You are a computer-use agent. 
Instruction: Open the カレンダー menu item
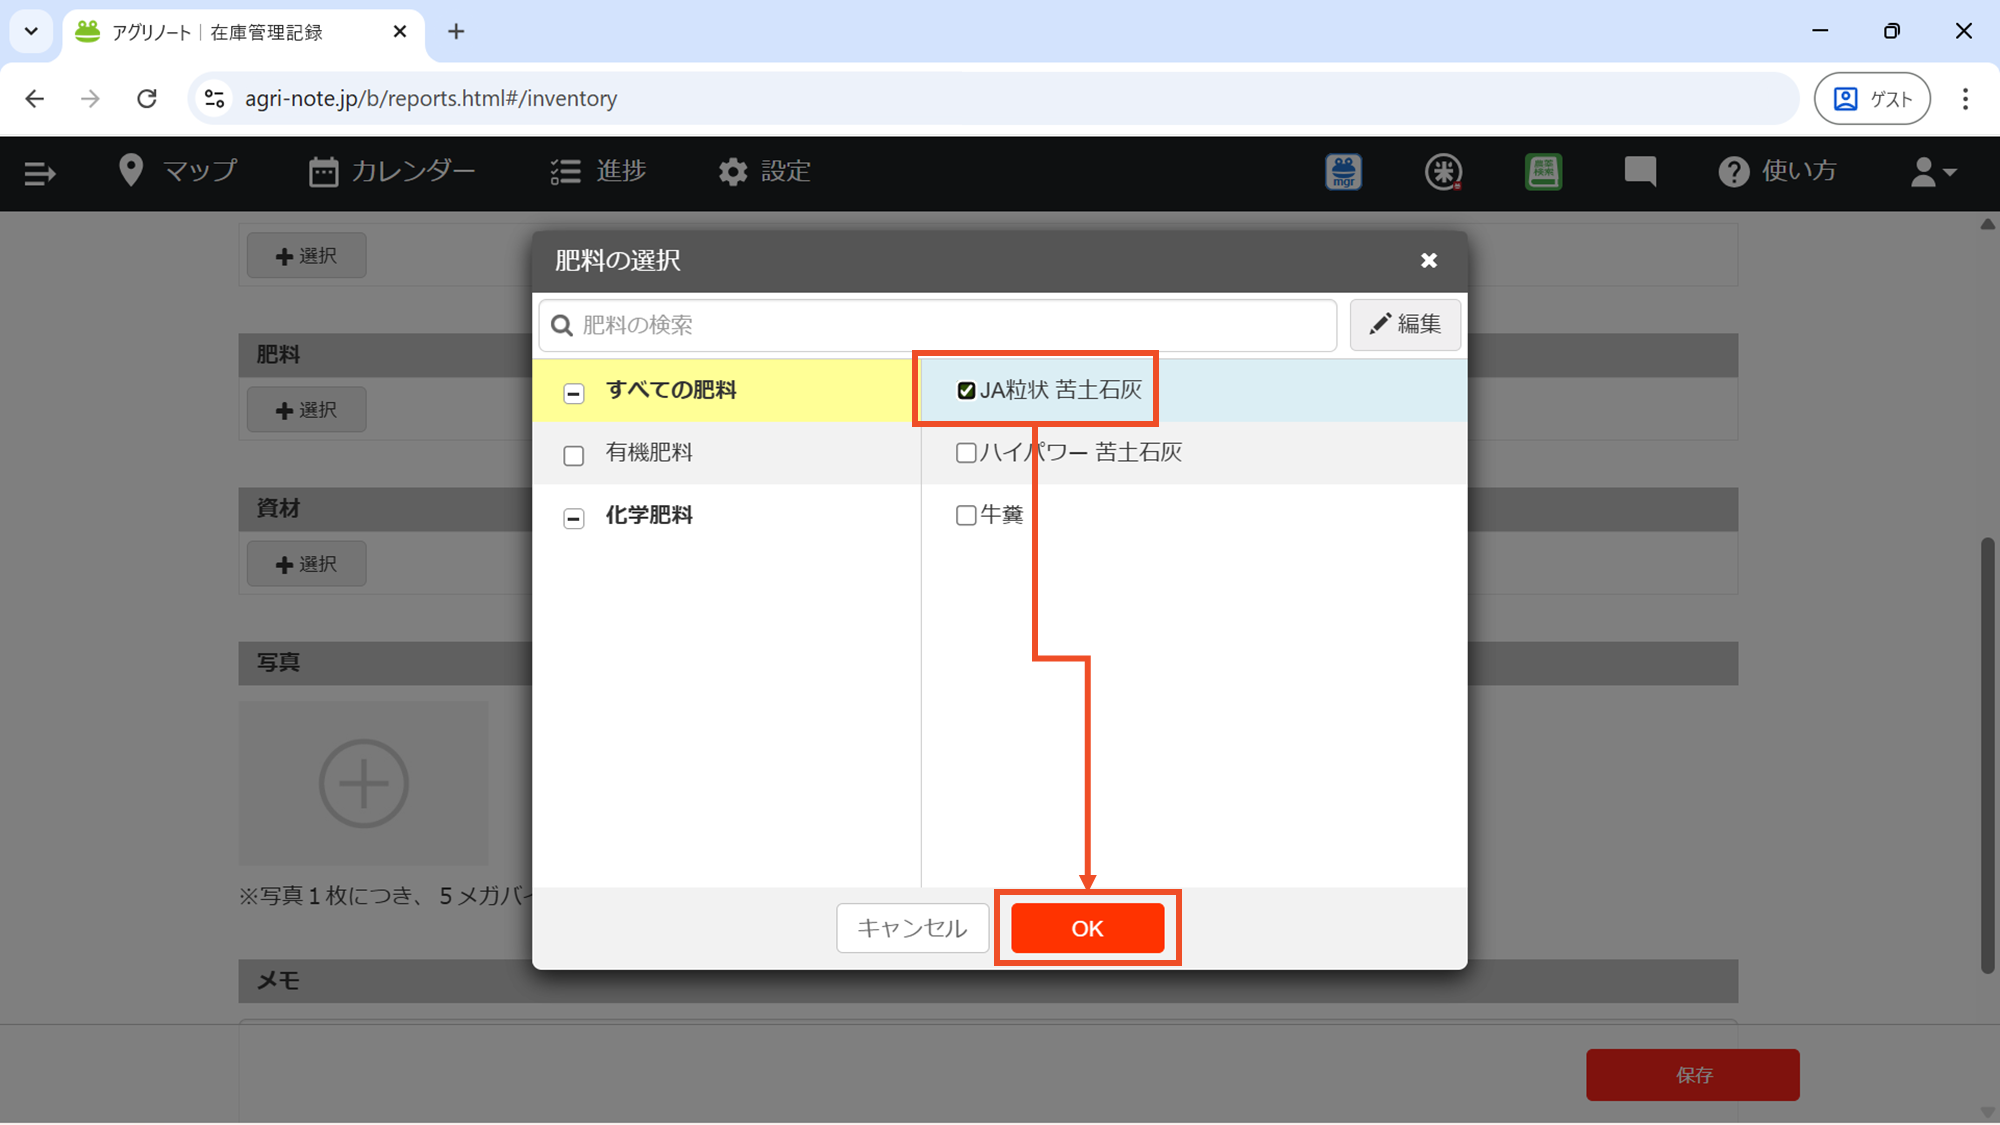[x=392, y=171]
